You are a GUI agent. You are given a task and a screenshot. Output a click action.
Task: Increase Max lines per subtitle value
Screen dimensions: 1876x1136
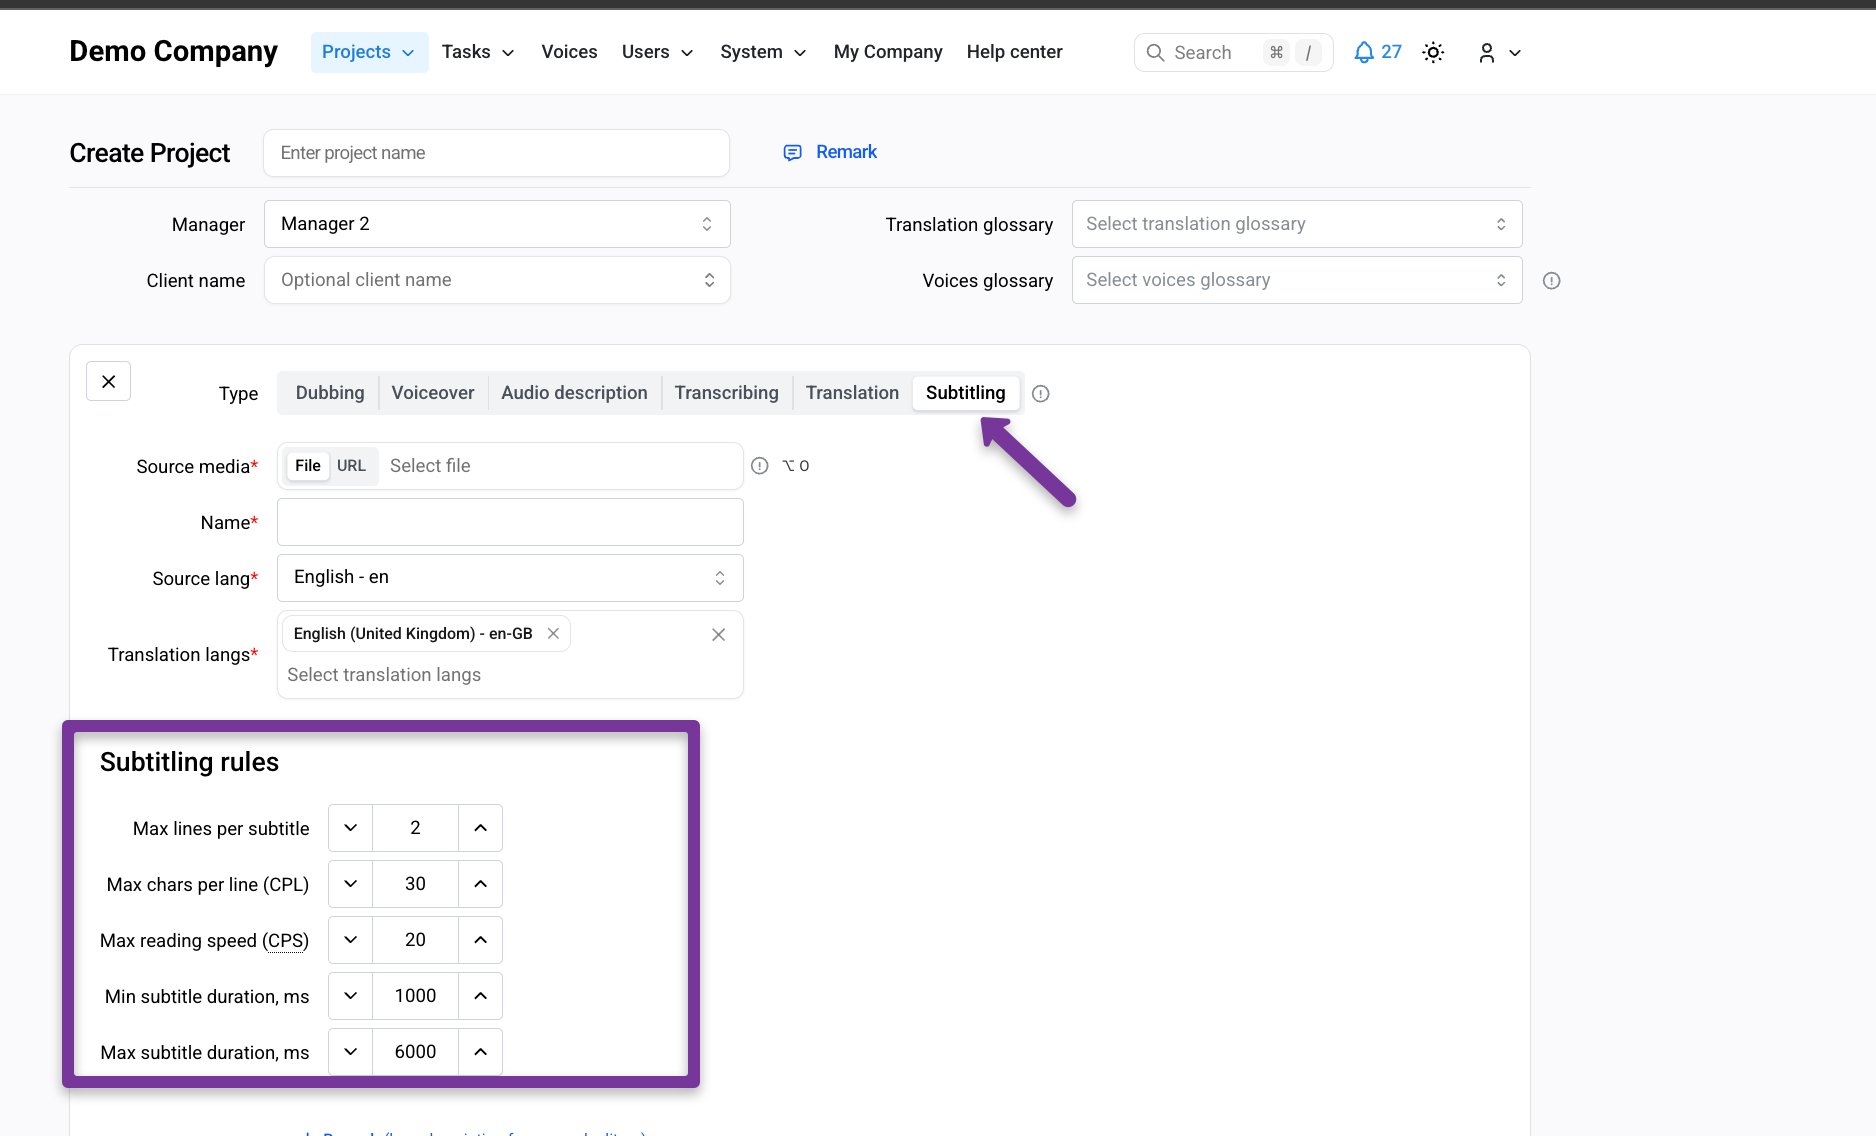point(480,828)
